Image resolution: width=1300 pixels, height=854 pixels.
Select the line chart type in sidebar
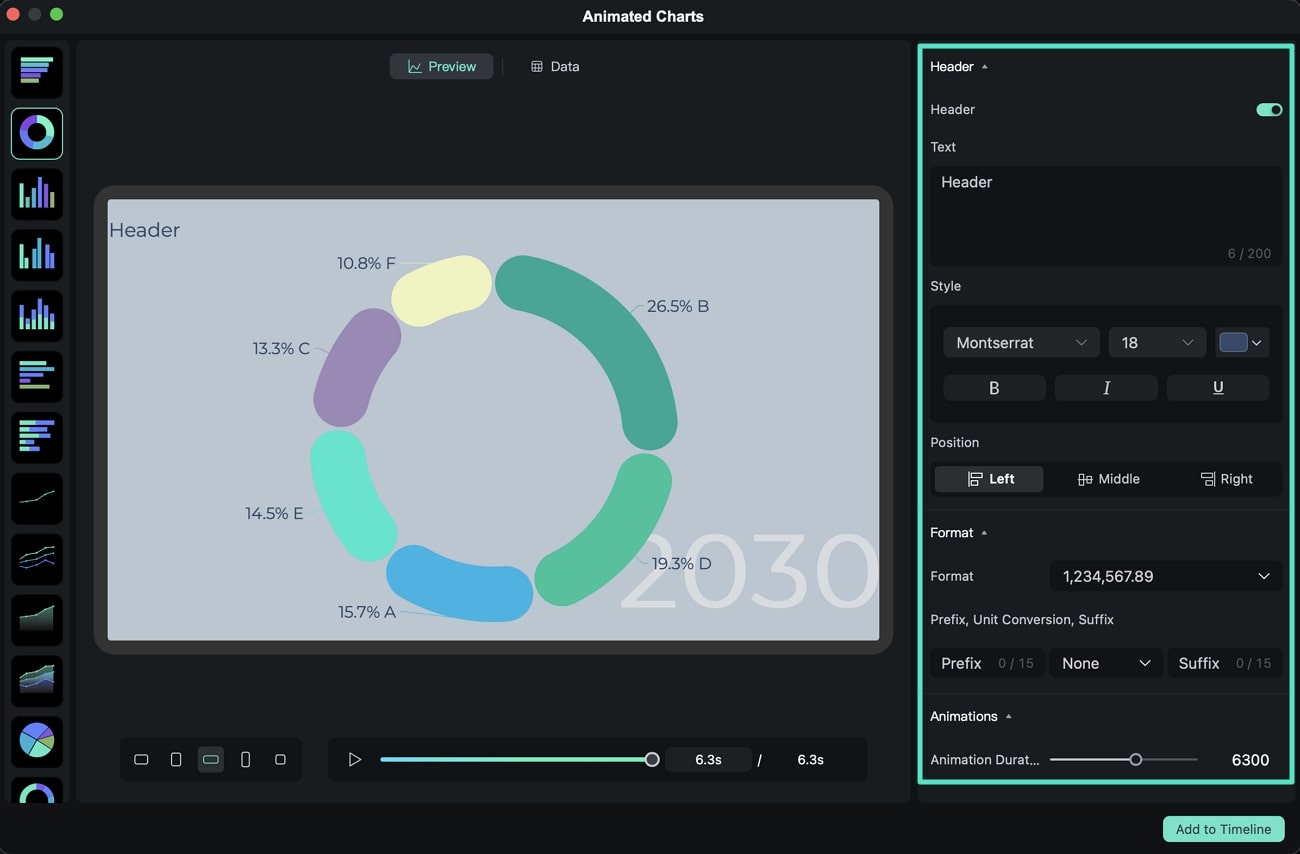[x=36, y=499]
